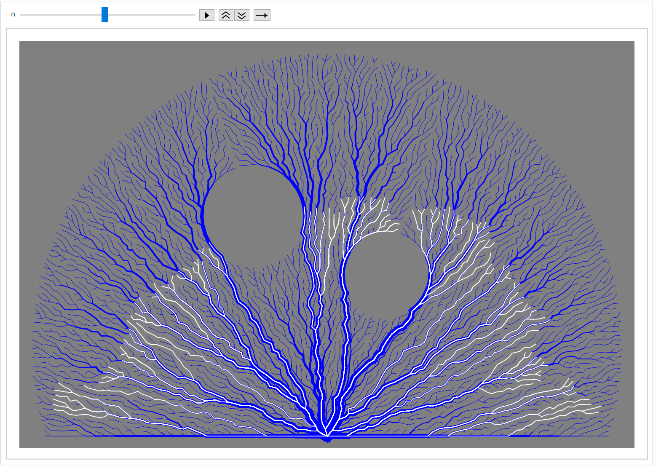Image resolution: width=655 pixels, height=468 pixels.
Task: Click inside the large upper-left gray circle
Action: 252,216
